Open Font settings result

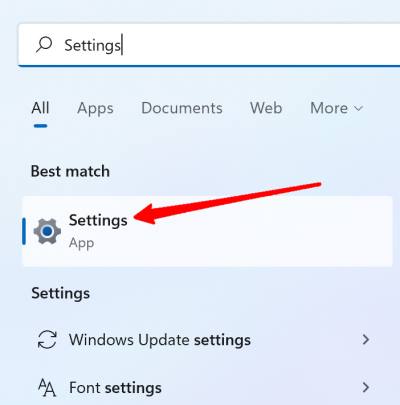click(203, 388)
